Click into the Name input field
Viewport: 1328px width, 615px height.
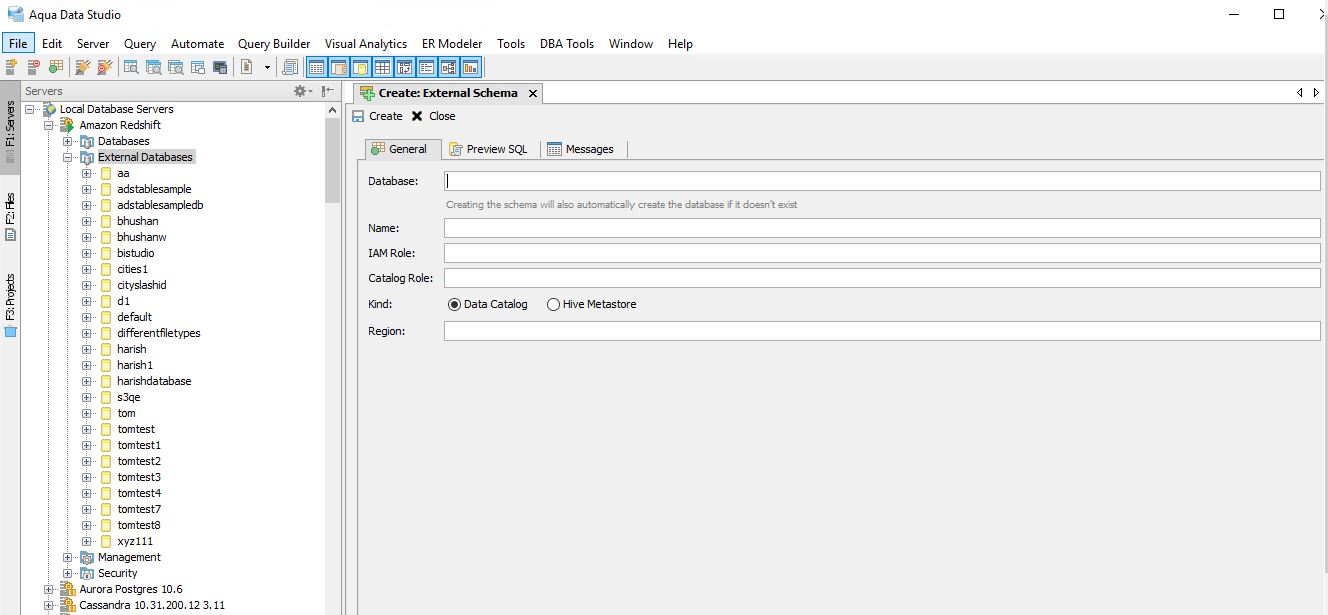click(x=882, y=228)
